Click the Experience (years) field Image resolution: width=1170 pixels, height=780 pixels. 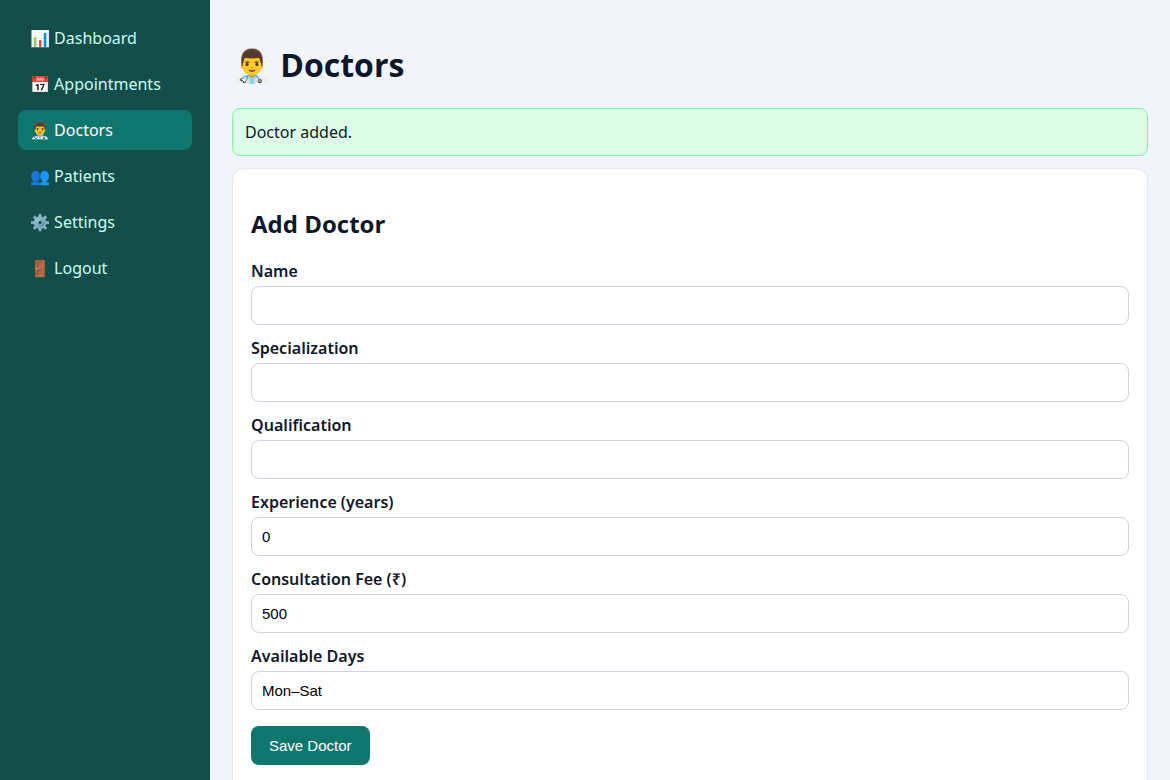click(x=689, y=537)
